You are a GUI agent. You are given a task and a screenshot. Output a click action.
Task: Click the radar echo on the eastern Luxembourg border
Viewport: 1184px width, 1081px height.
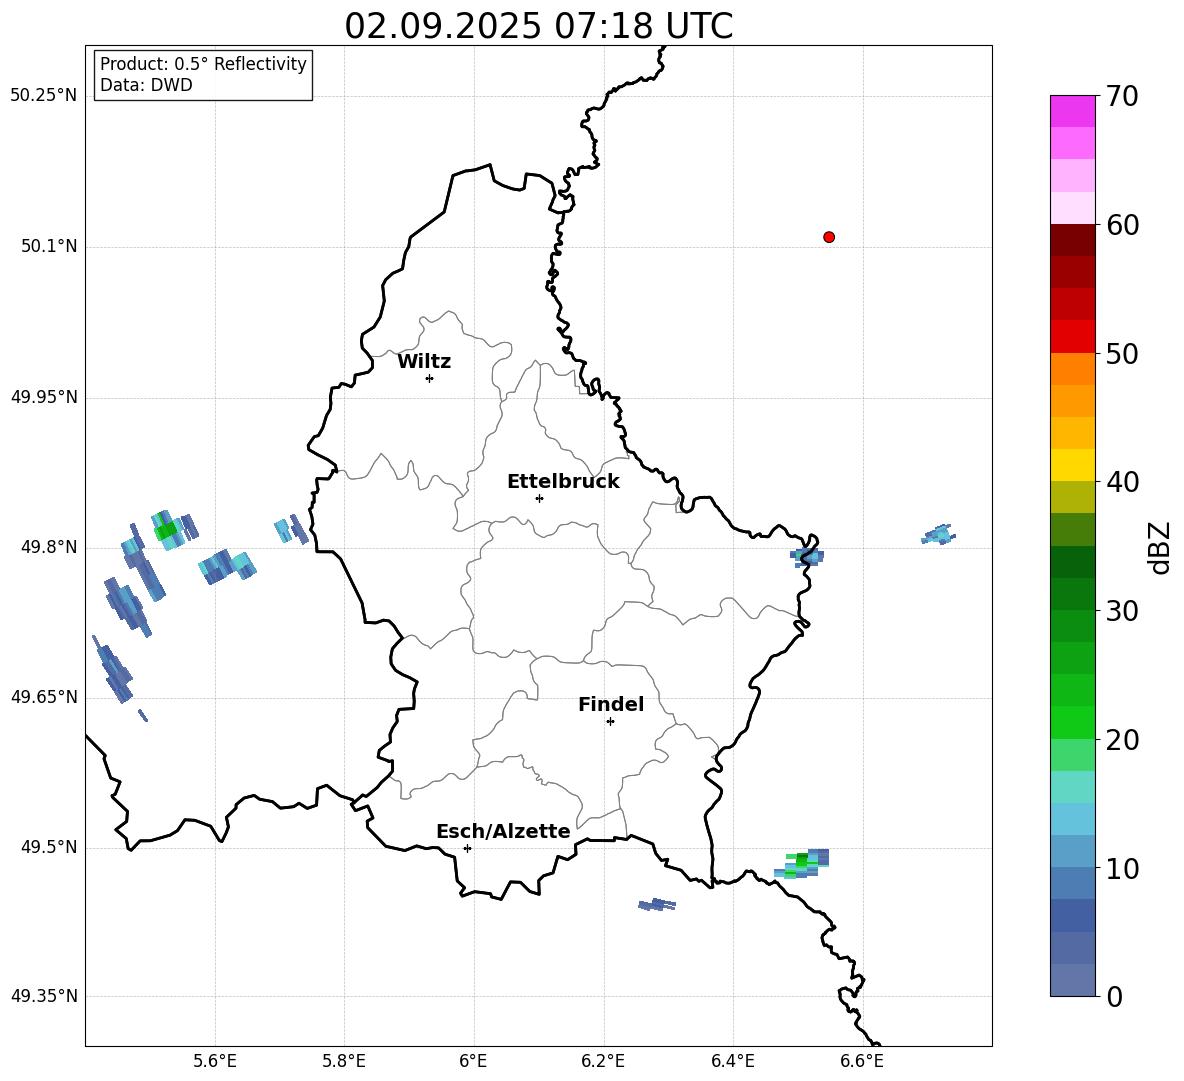(808, 557)
